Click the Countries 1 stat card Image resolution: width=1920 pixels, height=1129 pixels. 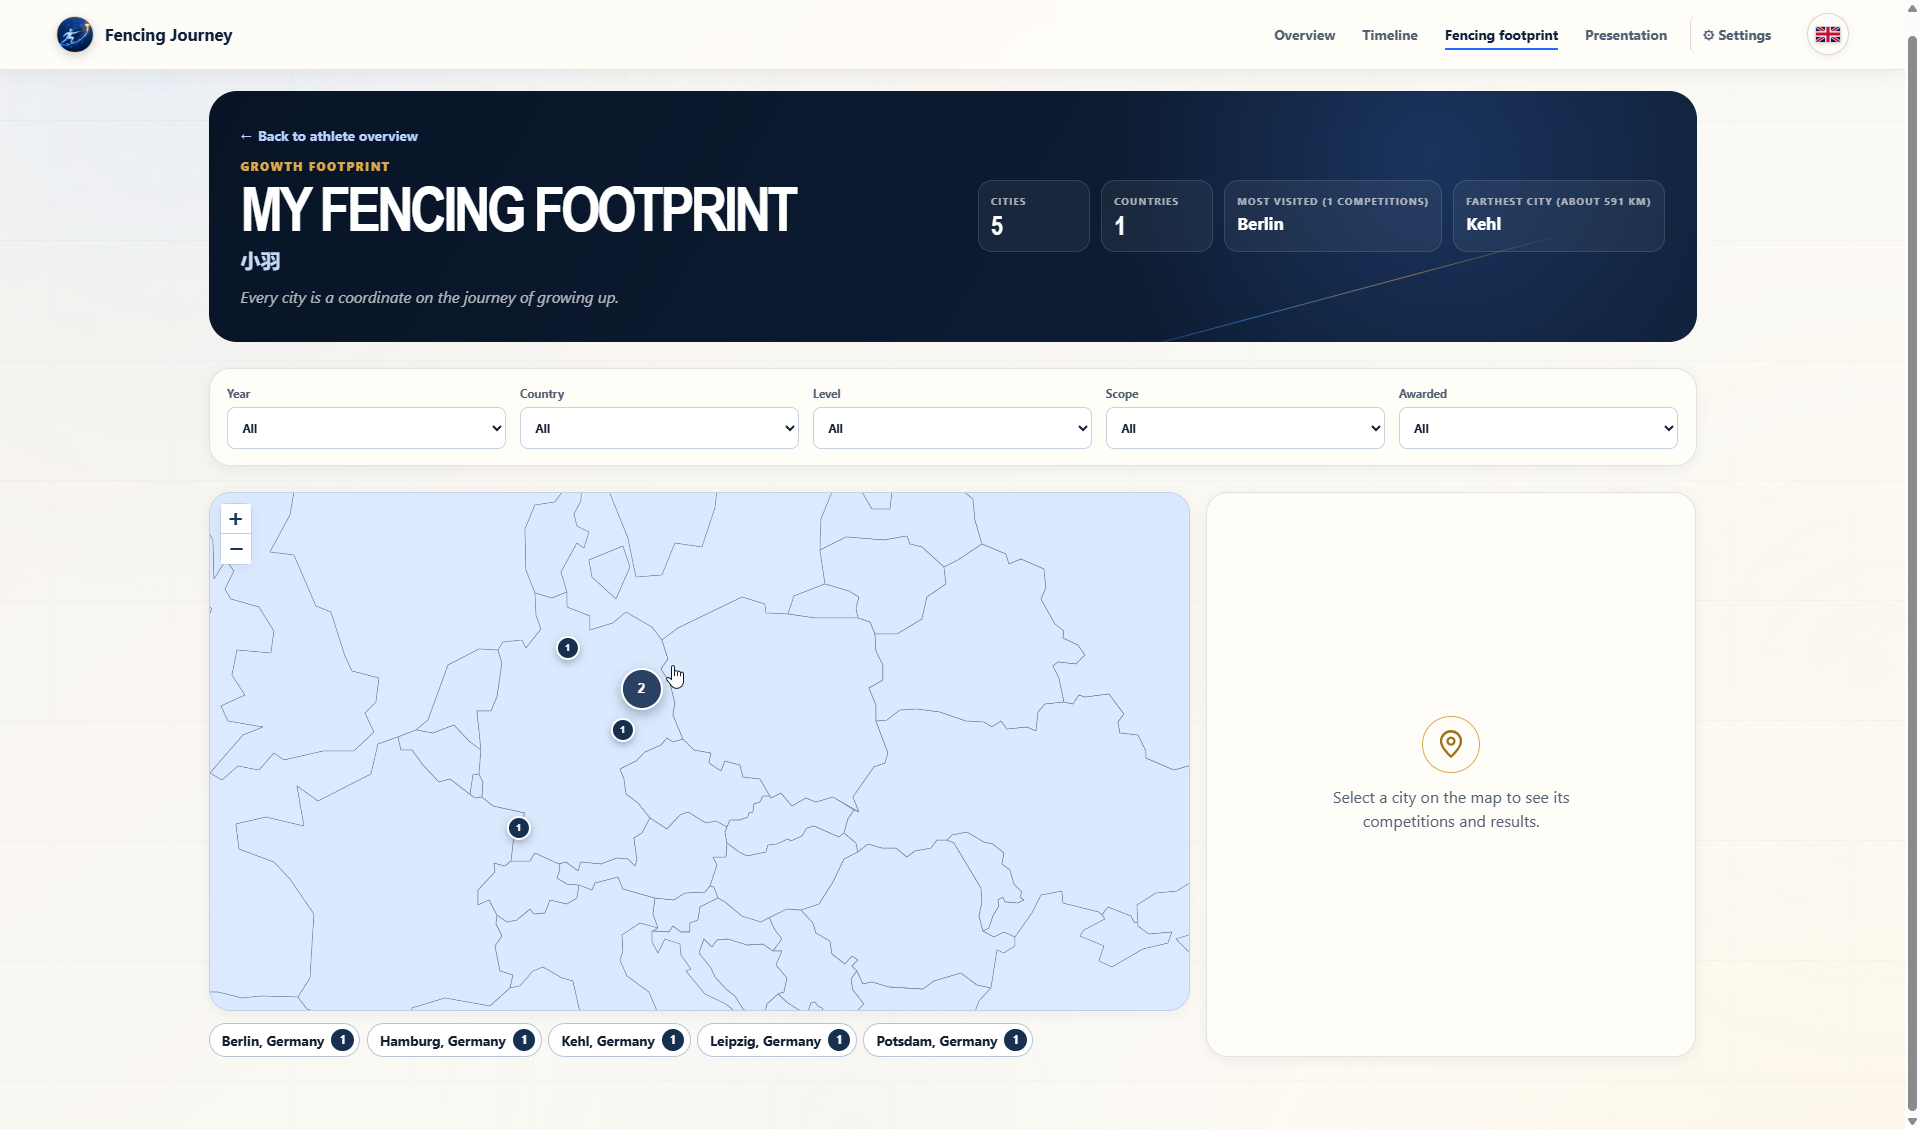pos(1156,216)
